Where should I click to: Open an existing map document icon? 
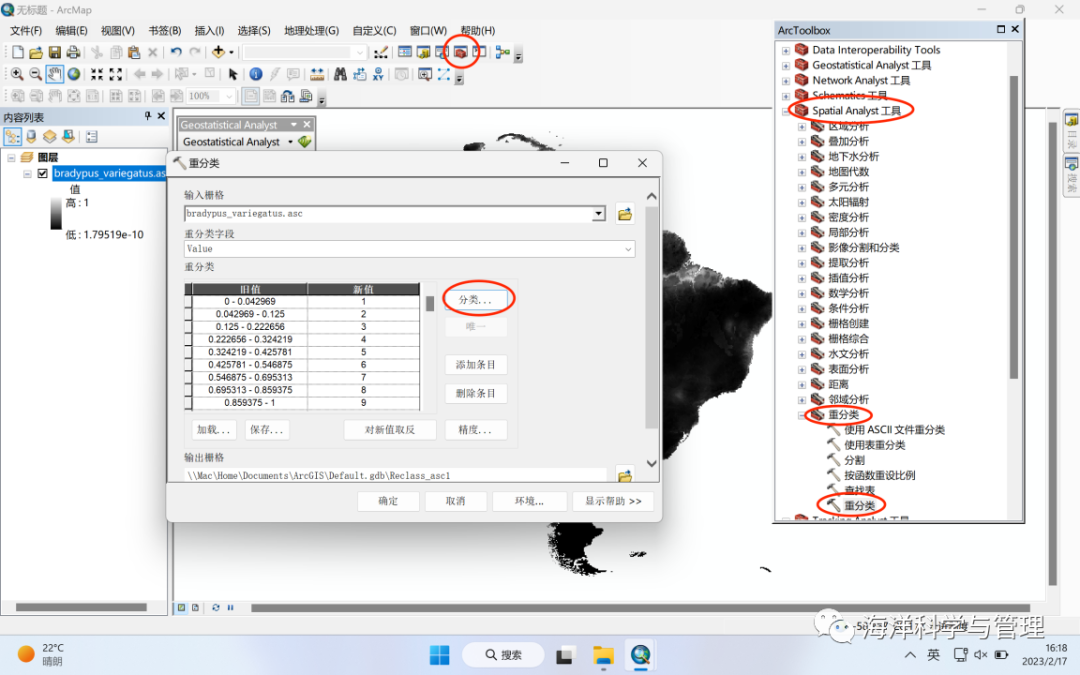tap(36, 52)
